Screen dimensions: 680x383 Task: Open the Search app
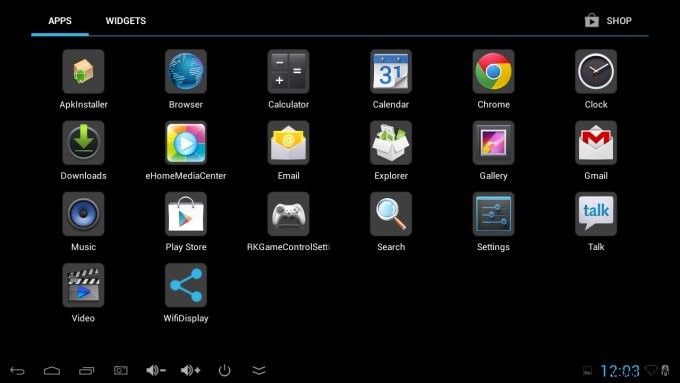coord(391,214)
